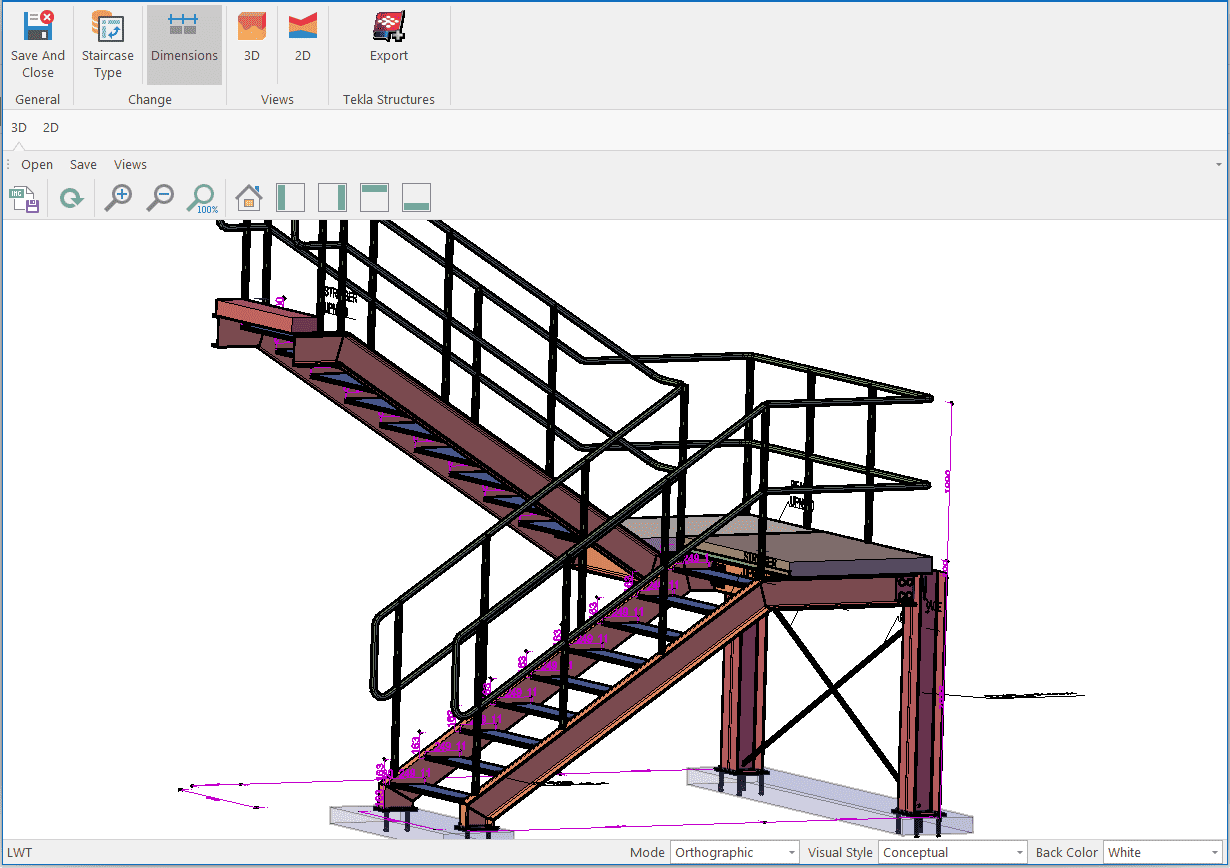Expand the Mode Orthographic dropdown
The height and width of the screenshot is (868, 1230).
coord(735,853)
